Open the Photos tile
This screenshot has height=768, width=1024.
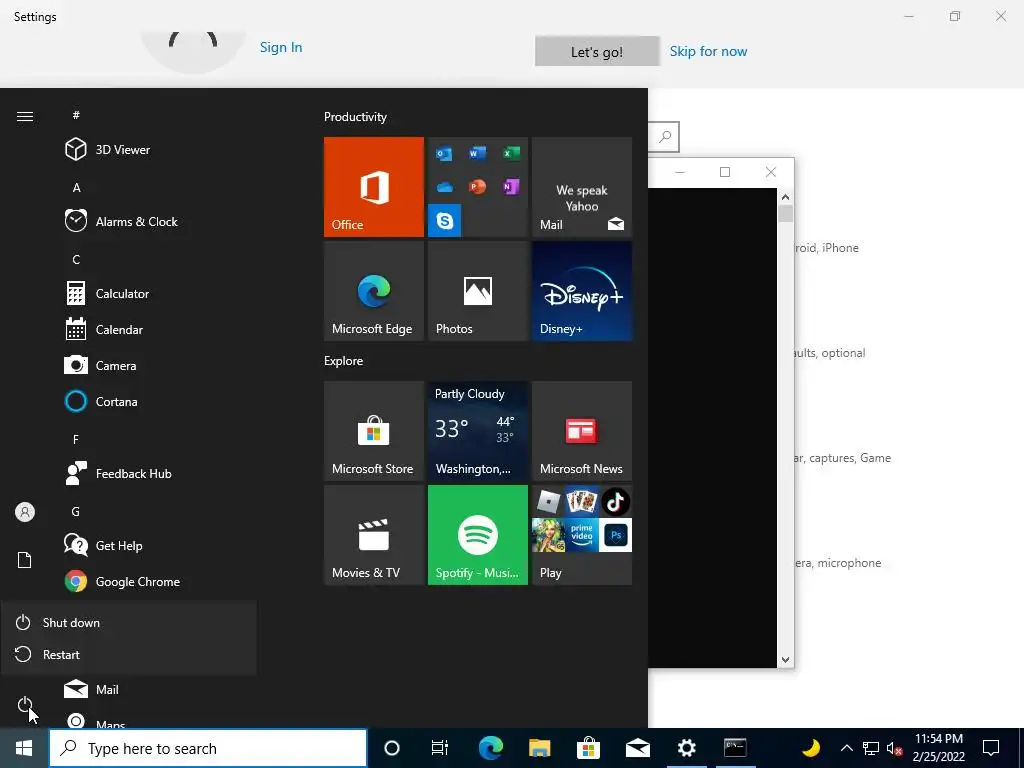(477, 291)
